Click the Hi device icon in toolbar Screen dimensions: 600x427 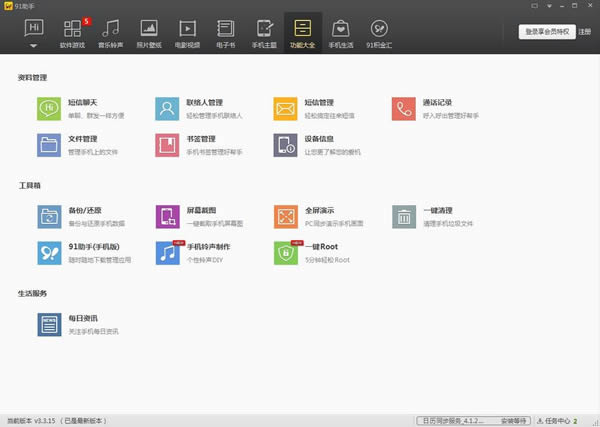[34, 28]
